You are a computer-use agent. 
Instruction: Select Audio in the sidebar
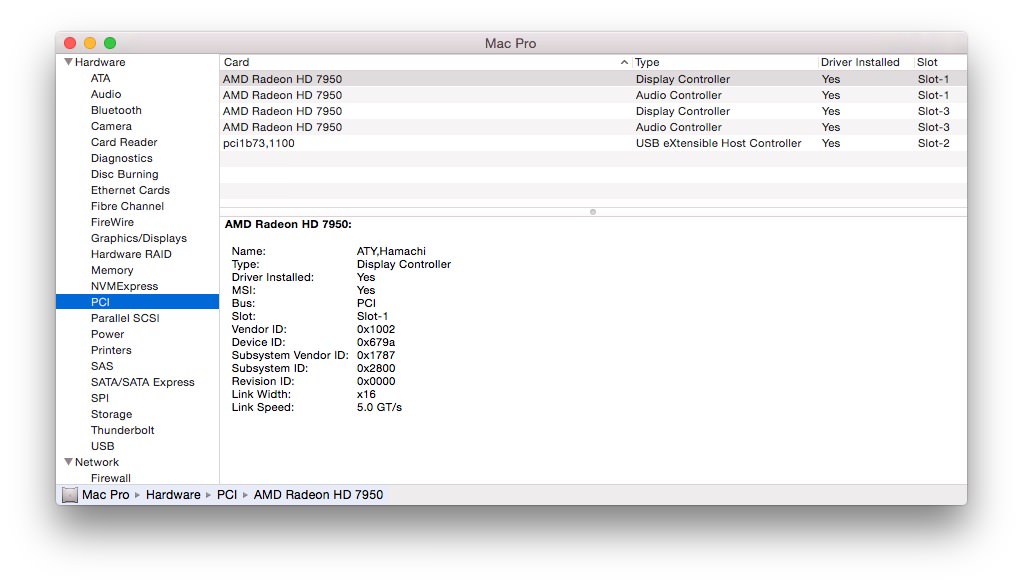pos(106,94)
